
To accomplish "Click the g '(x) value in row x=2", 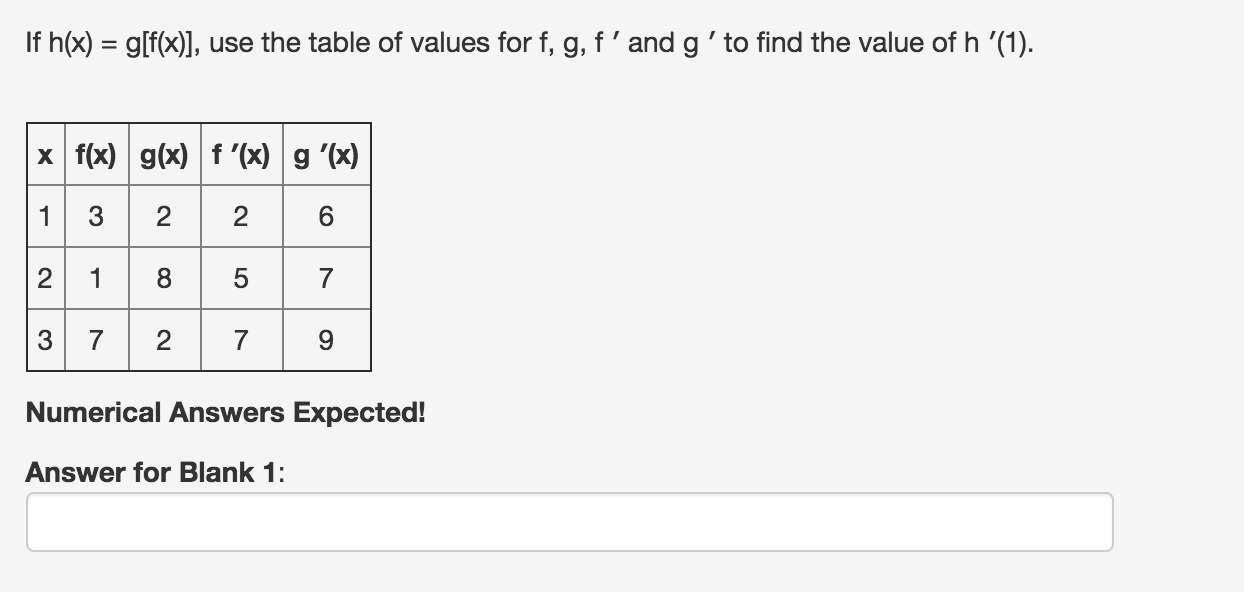I will [326, 279].
